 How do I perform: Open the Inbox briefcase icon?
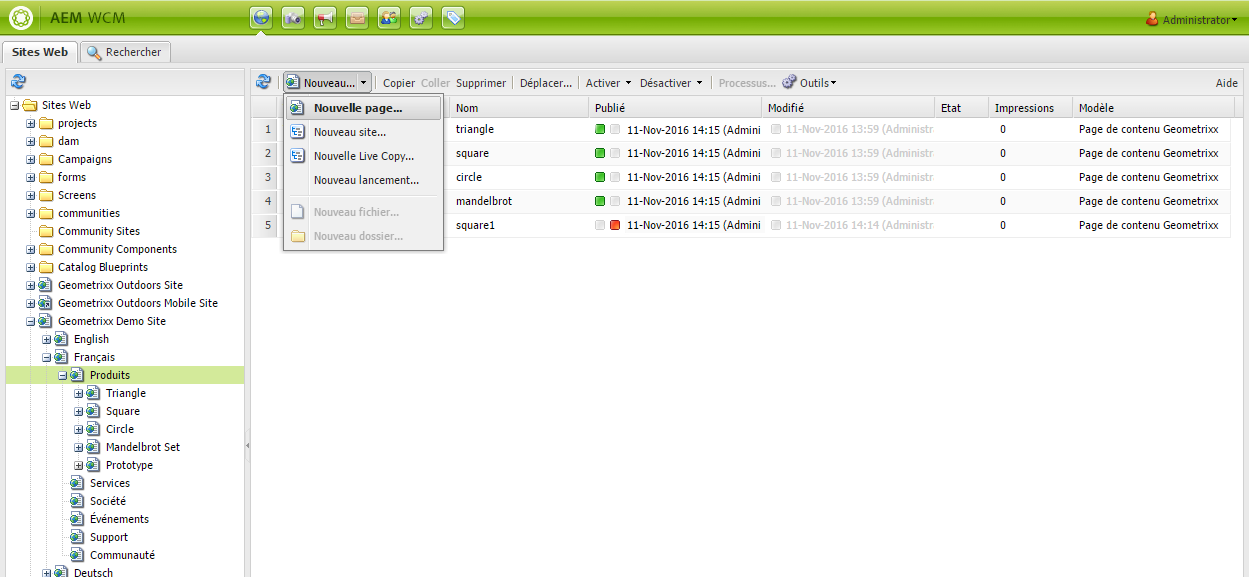pos(357,18)
